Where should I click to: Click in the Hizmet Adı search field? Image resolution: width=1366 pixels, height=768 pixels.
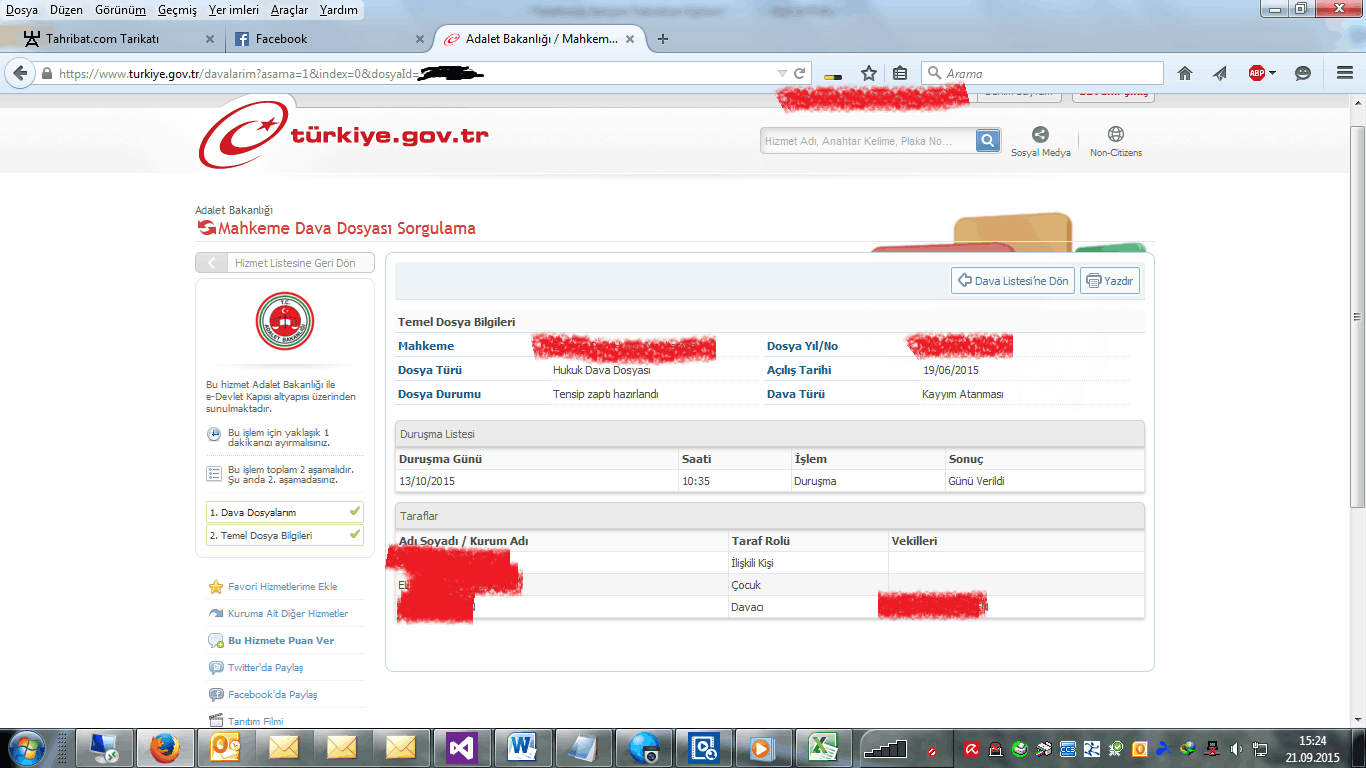[867, 141]
